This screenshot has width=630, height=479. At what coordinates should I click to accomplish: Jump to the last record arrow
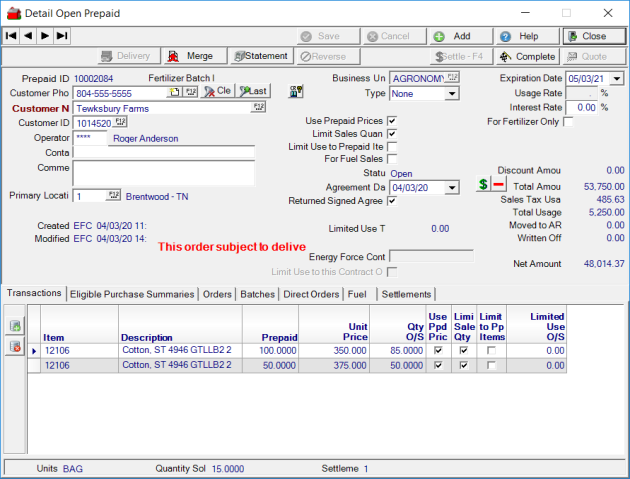pos(62,36)
